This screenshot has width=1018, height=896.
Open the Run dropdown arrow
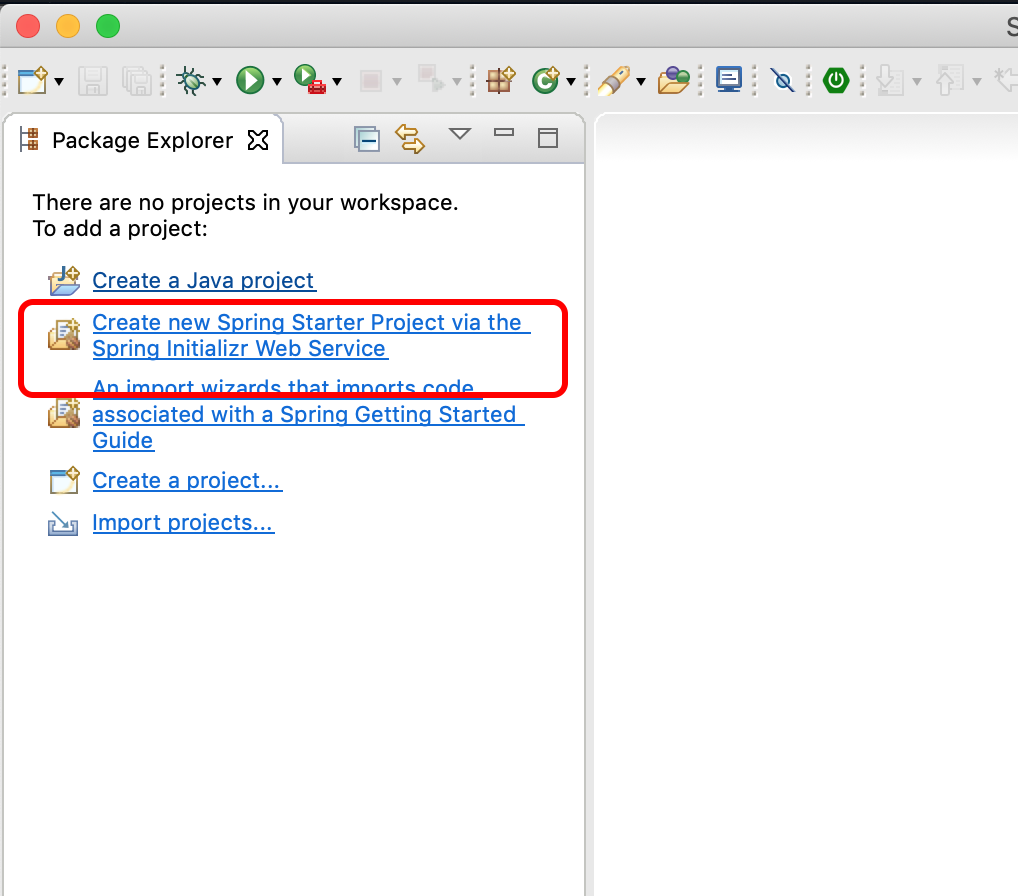277,82
